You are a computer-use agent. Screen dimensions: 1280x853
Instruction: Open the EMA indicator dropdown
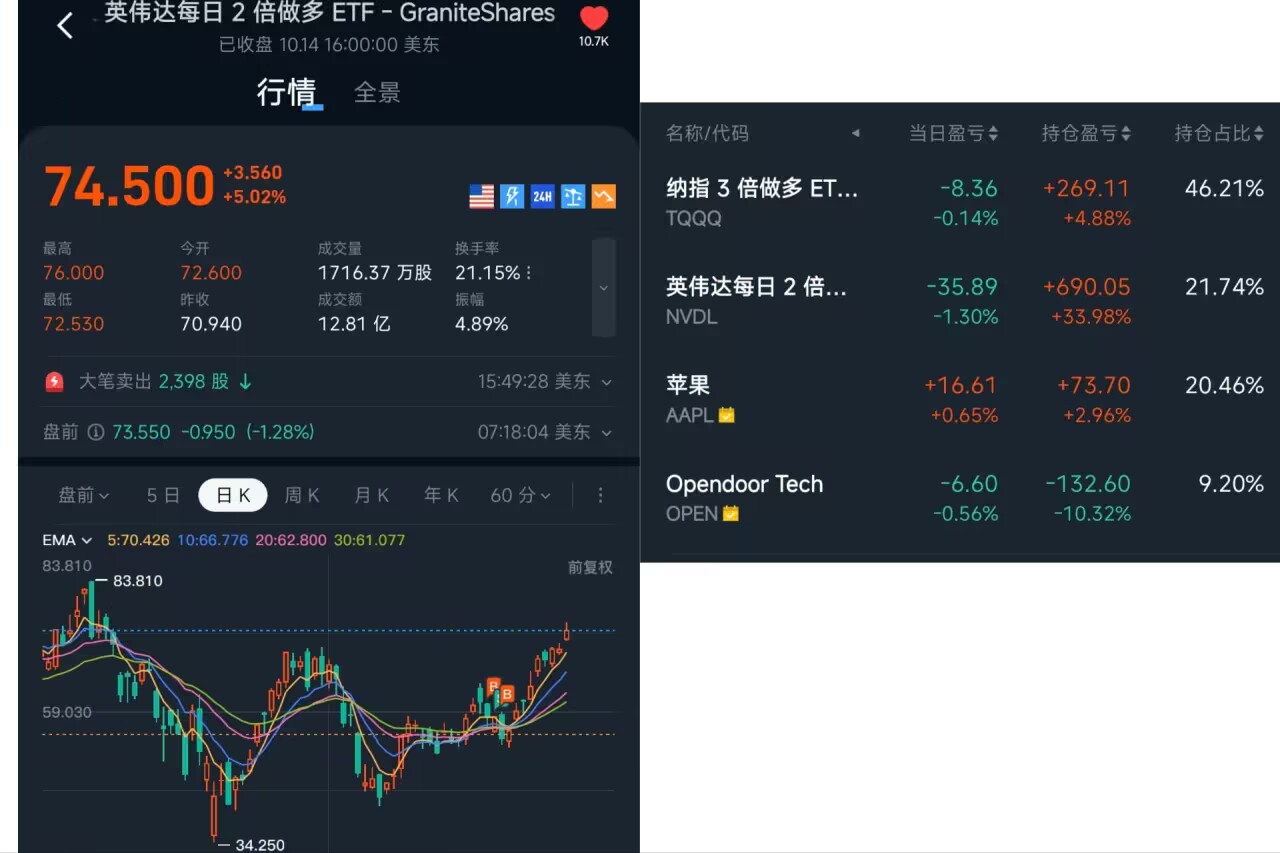tap(67, 540)
